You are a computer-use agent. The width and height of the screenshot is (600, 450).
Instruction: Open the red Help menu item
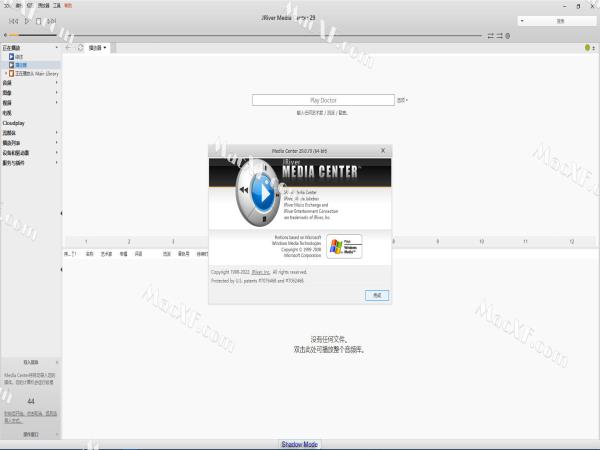68,5
